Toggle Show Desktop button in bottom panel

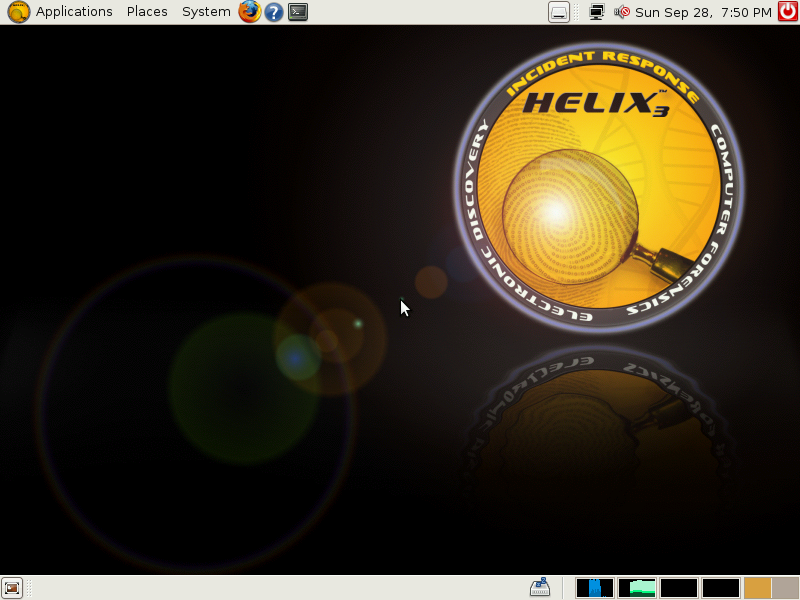pos(12,588)
